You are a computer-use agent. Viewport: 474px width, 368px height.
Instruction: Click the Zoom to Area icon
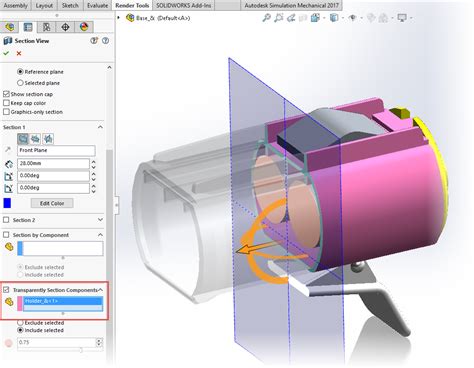278,18
